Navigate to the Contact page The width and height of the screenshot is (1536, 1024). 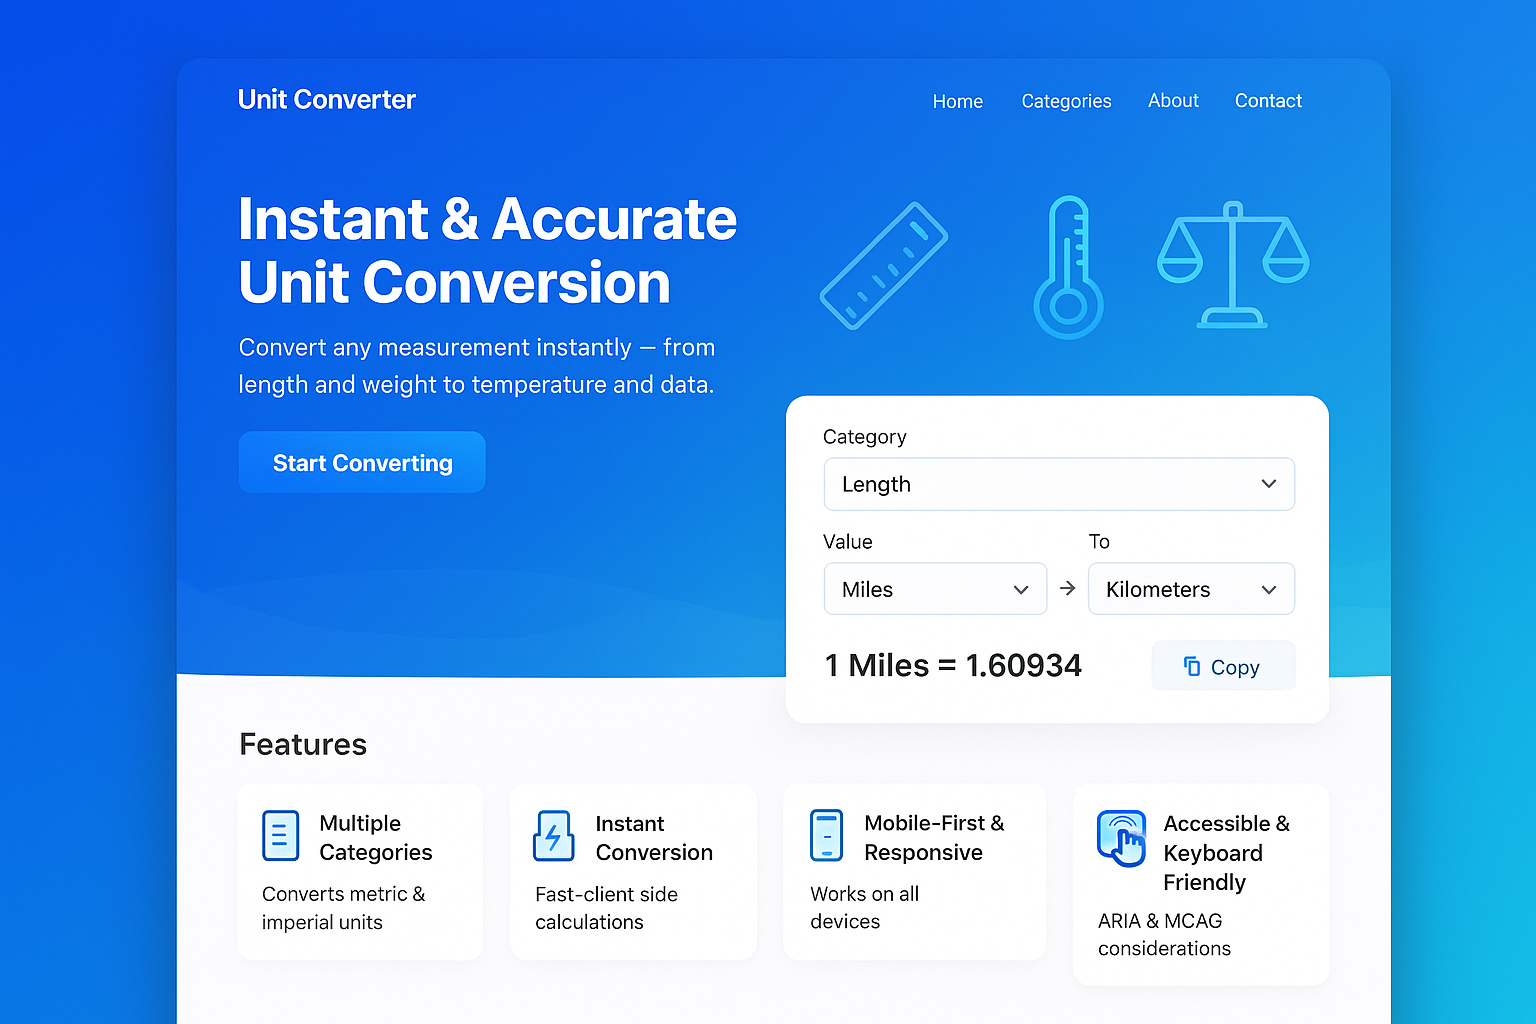coord(1267,101)
